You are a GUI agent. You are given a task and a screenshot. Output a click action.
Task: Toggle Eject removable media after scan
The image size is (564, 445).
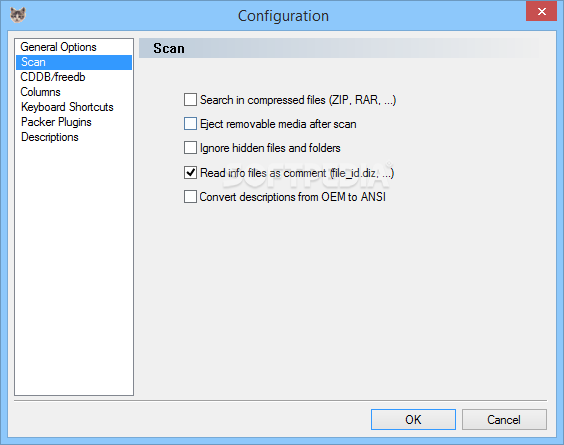pyautogui.click(x=190, y=124)
